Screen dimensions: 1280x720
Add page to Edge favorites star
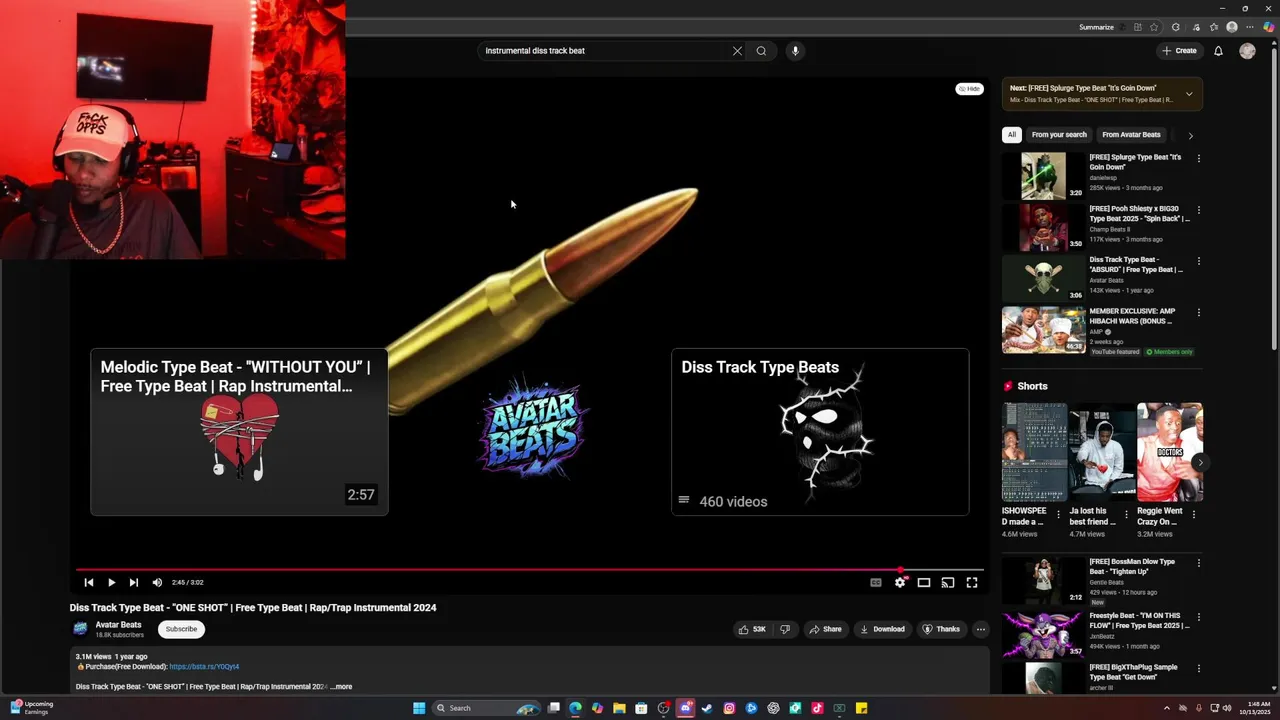click(x=1154, y=27)
